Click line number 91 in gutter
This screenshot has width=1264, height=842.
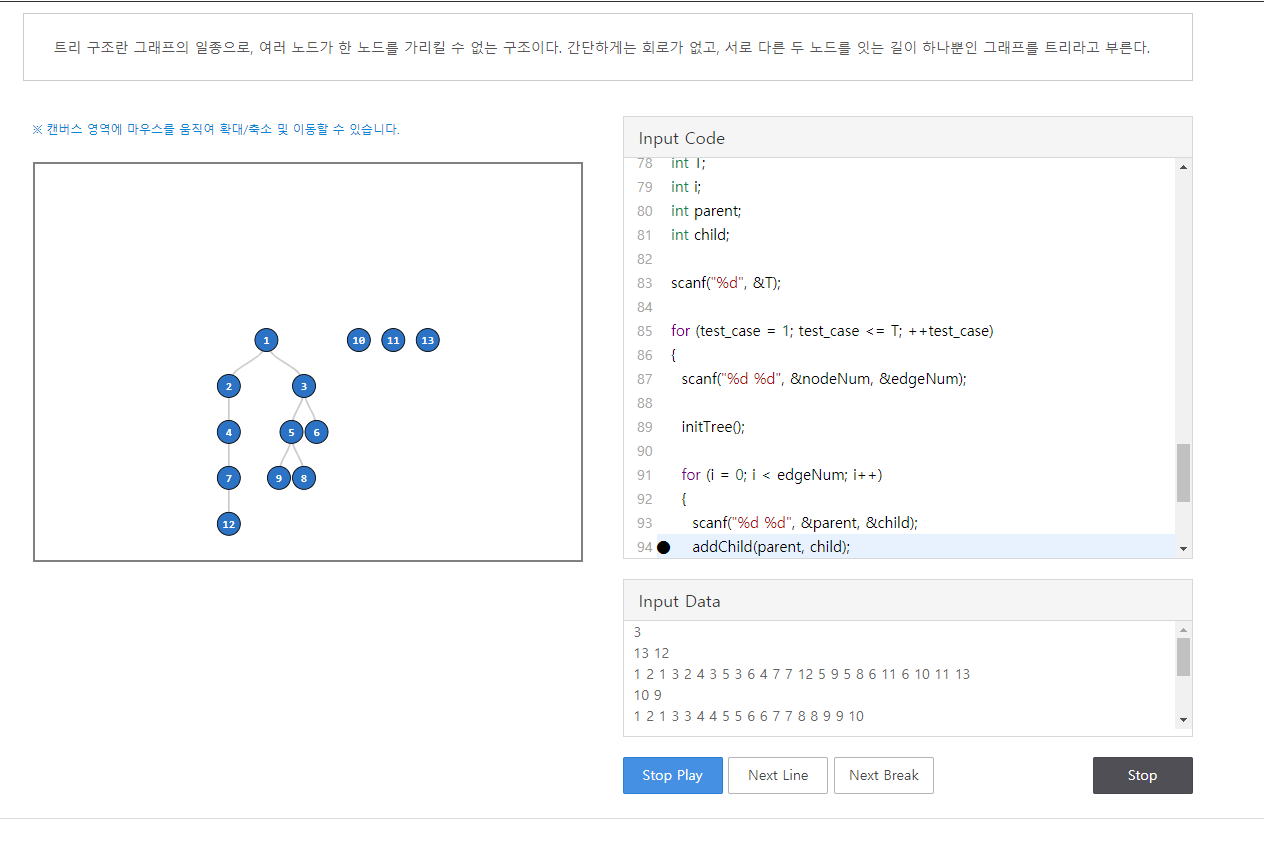coord(644,475)
